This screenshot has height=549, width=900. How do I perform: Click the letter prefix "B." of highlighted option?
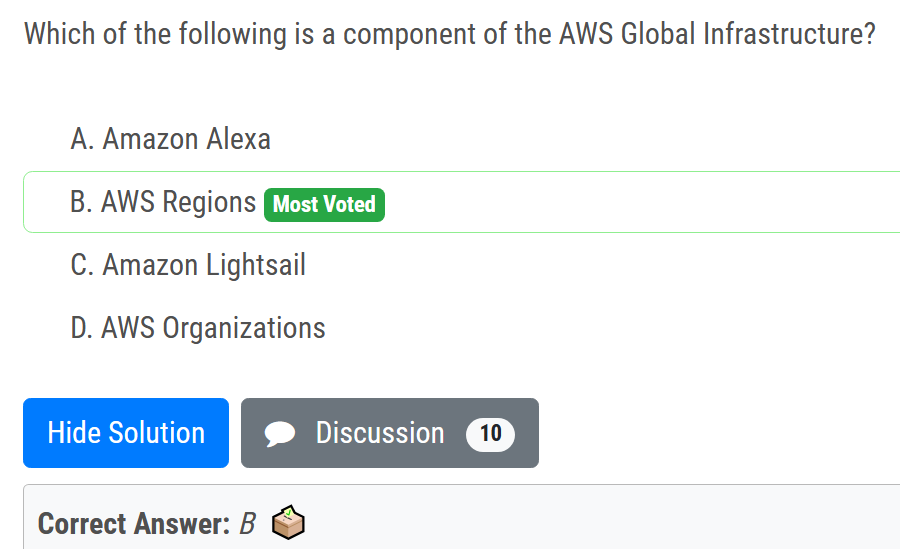82,202
